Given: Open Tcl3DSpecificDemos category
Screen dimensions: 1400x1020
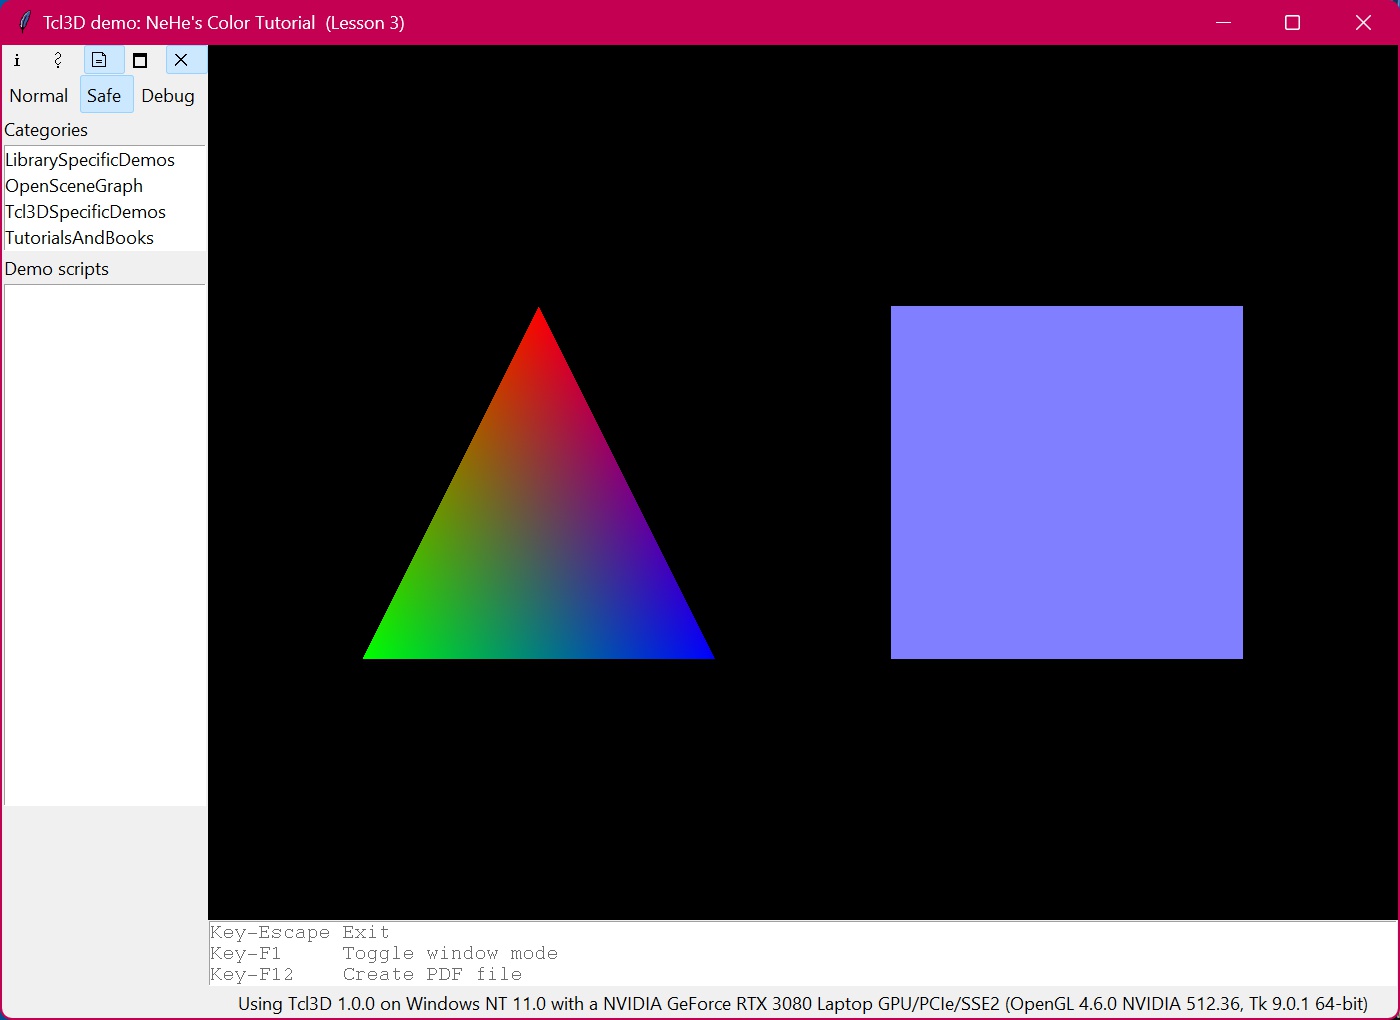Looking at the screenshot, I should pos(86,212).
